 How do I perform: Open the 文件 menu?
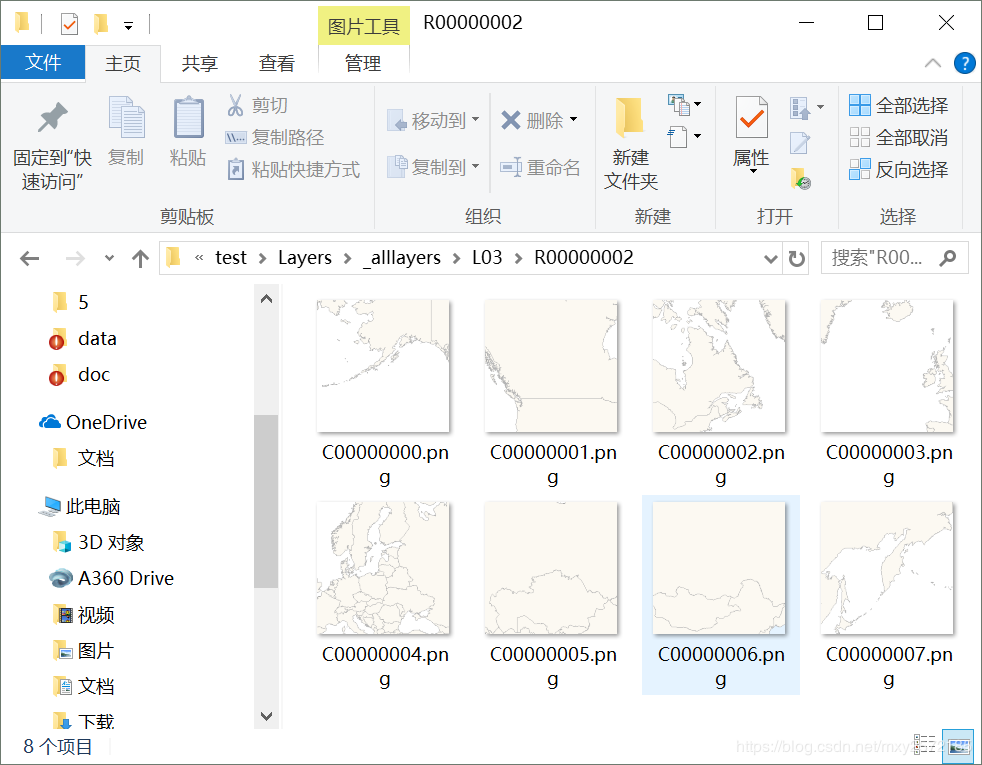(x=43, y=63)
